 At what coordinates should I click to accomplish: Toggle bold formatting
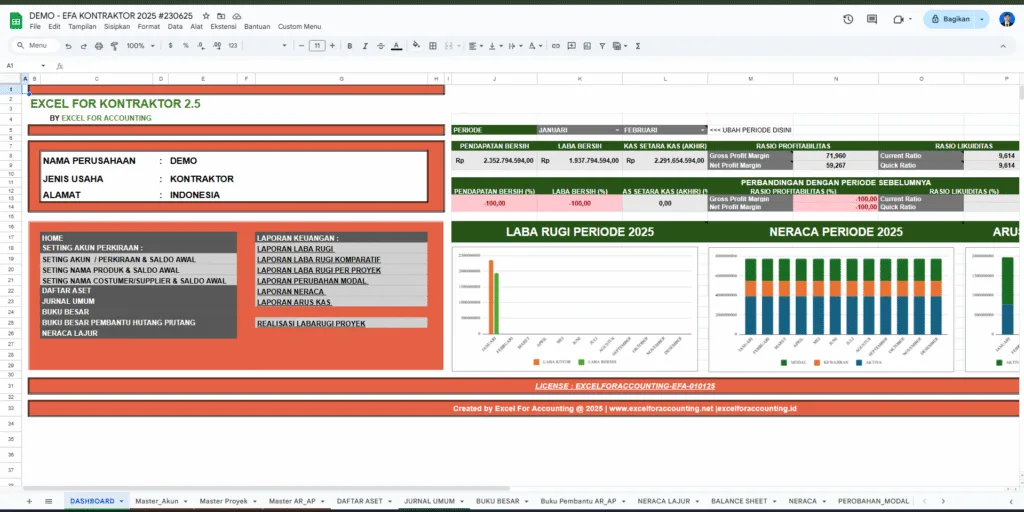click(x=348, y=46)
